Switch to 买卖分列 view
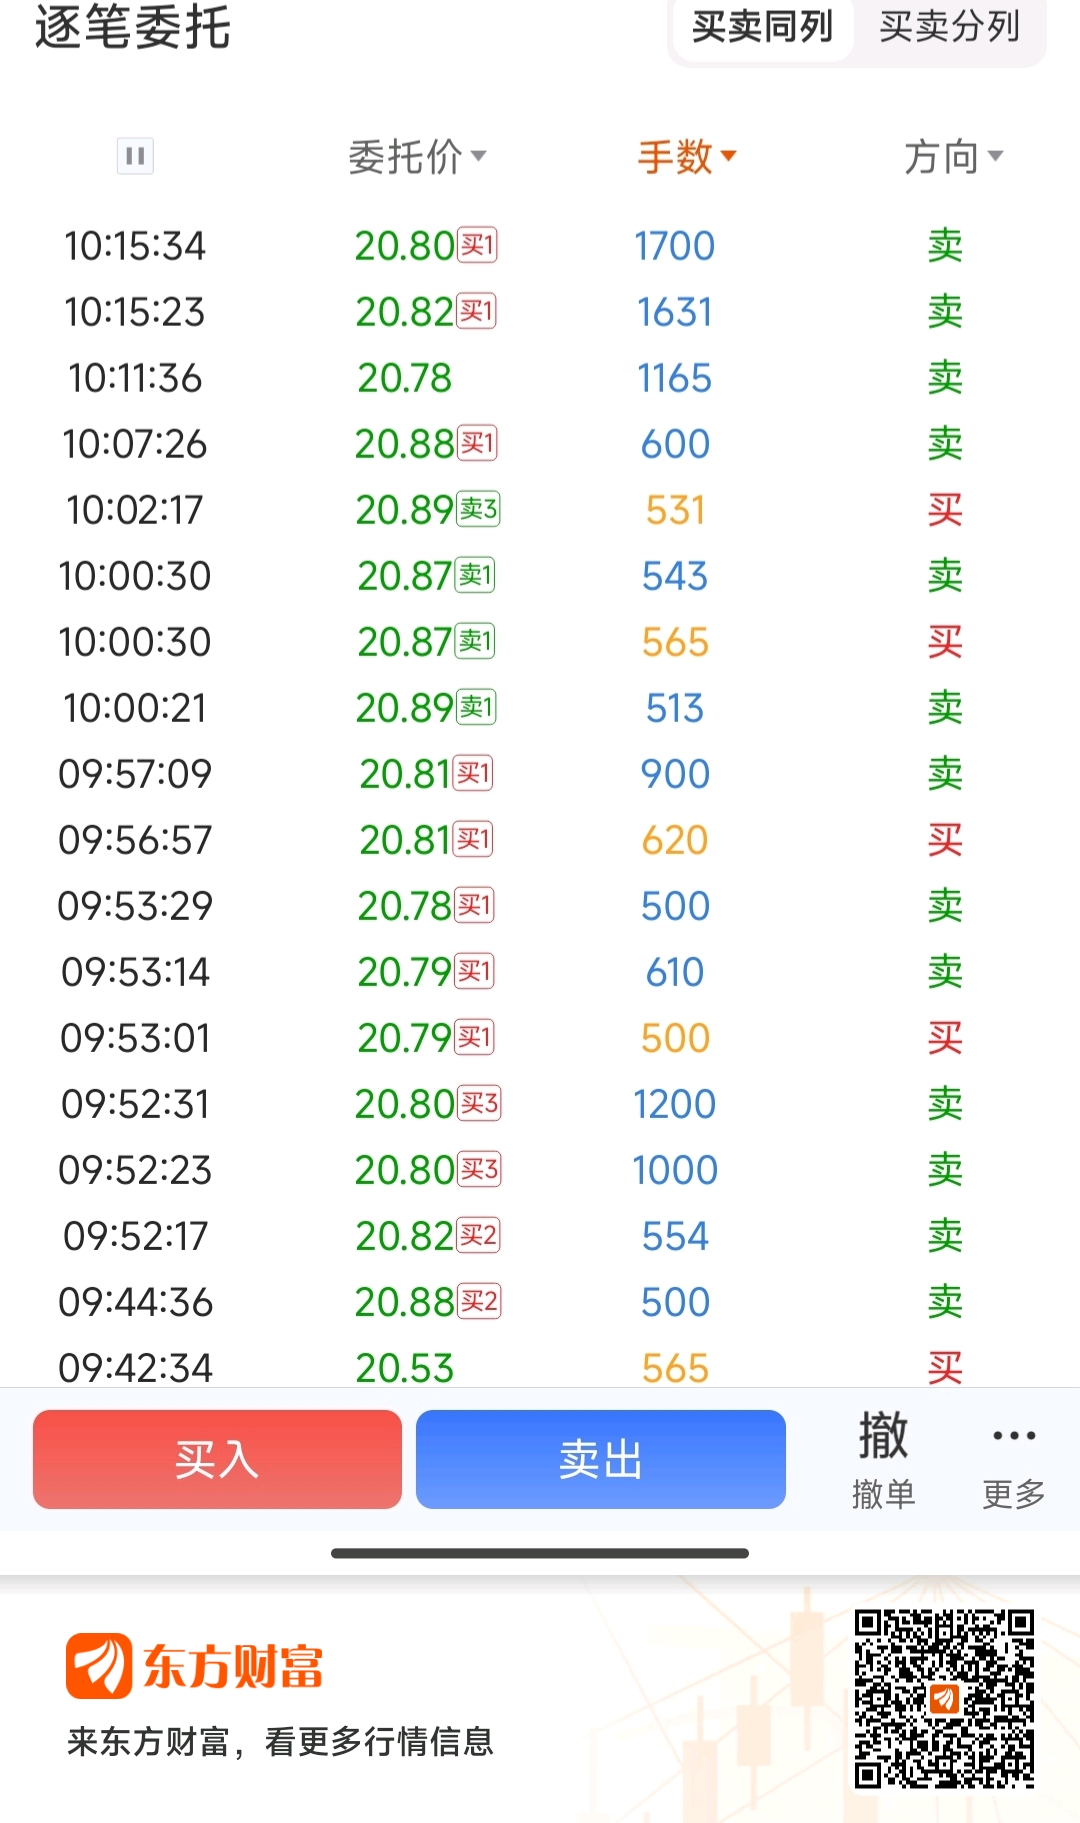The height and width of the screenshot is (1823, 1080). click(949, 27)
